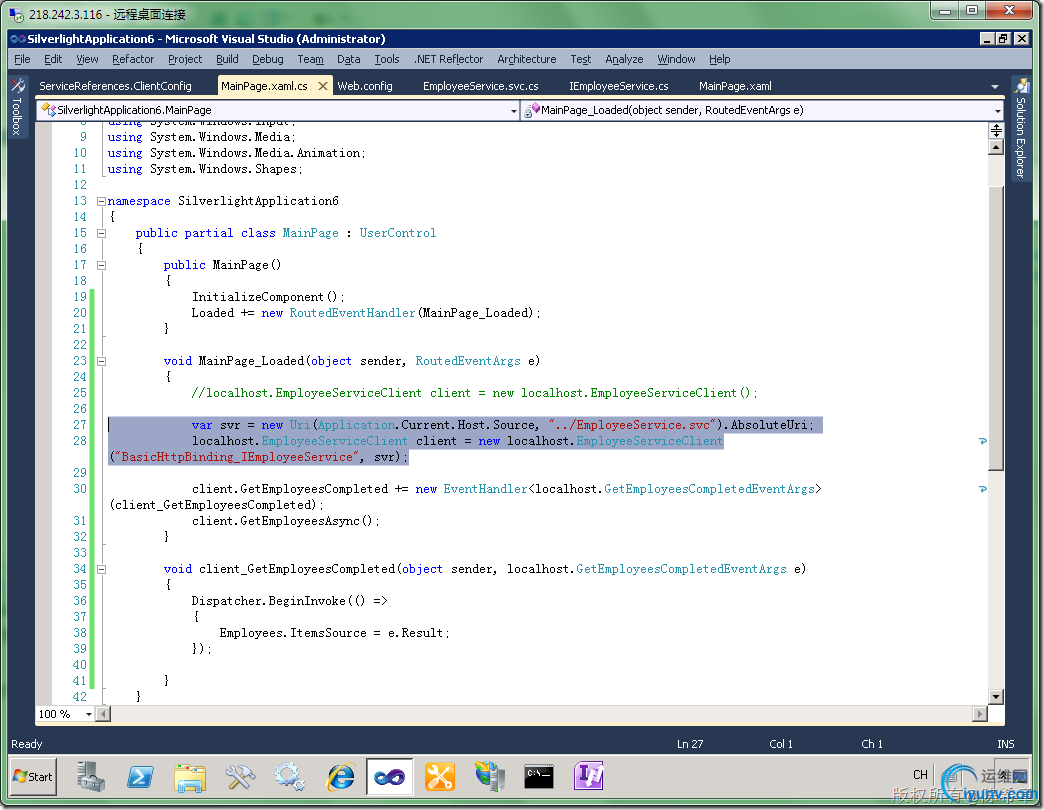
Task: Click the shield computer taskbar icon
Action: 490,776
